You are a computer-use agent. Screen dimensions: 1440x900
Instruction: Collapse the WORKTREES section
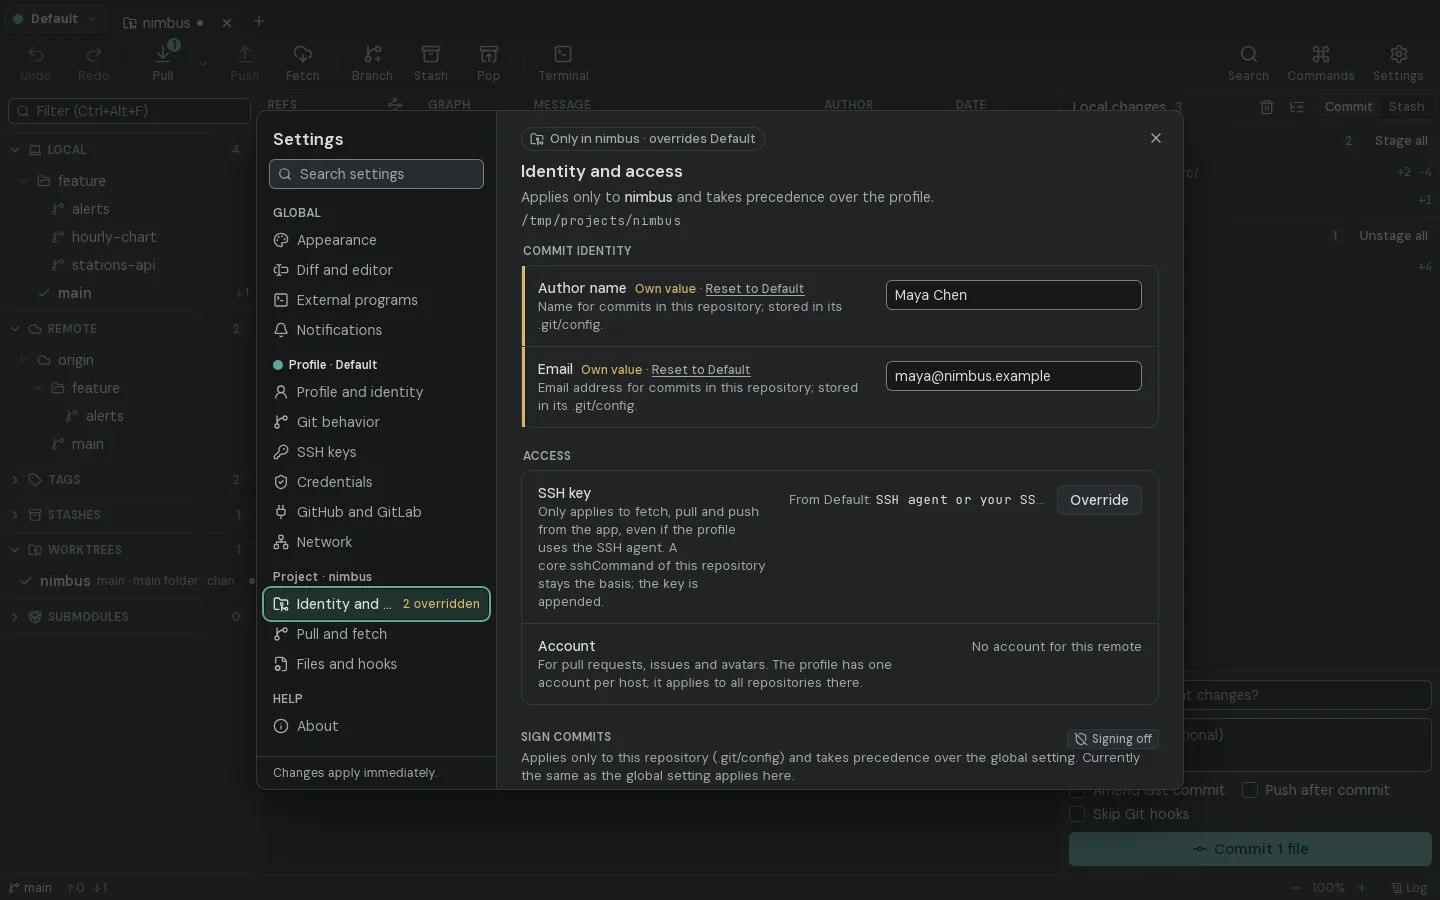(x=15, y=550)
